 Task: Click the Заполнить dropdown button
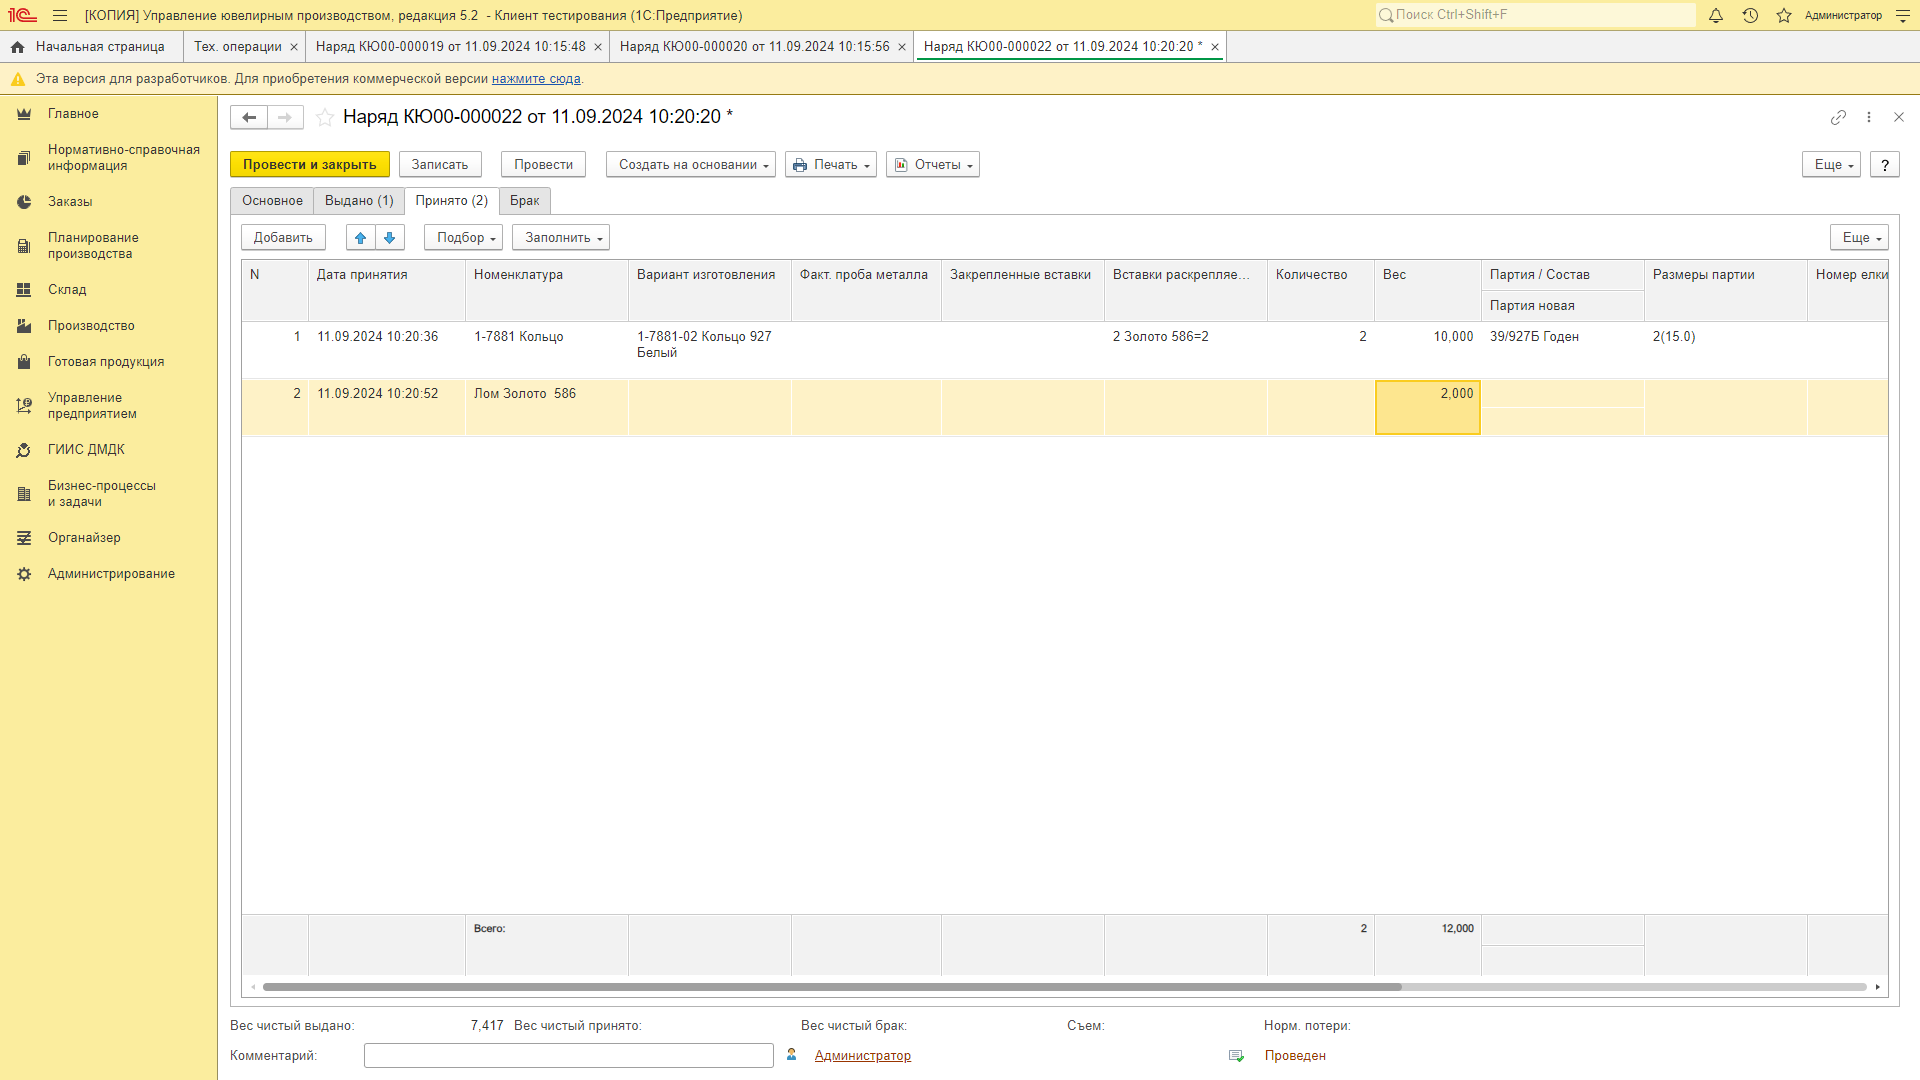click(x=562, y=237)
